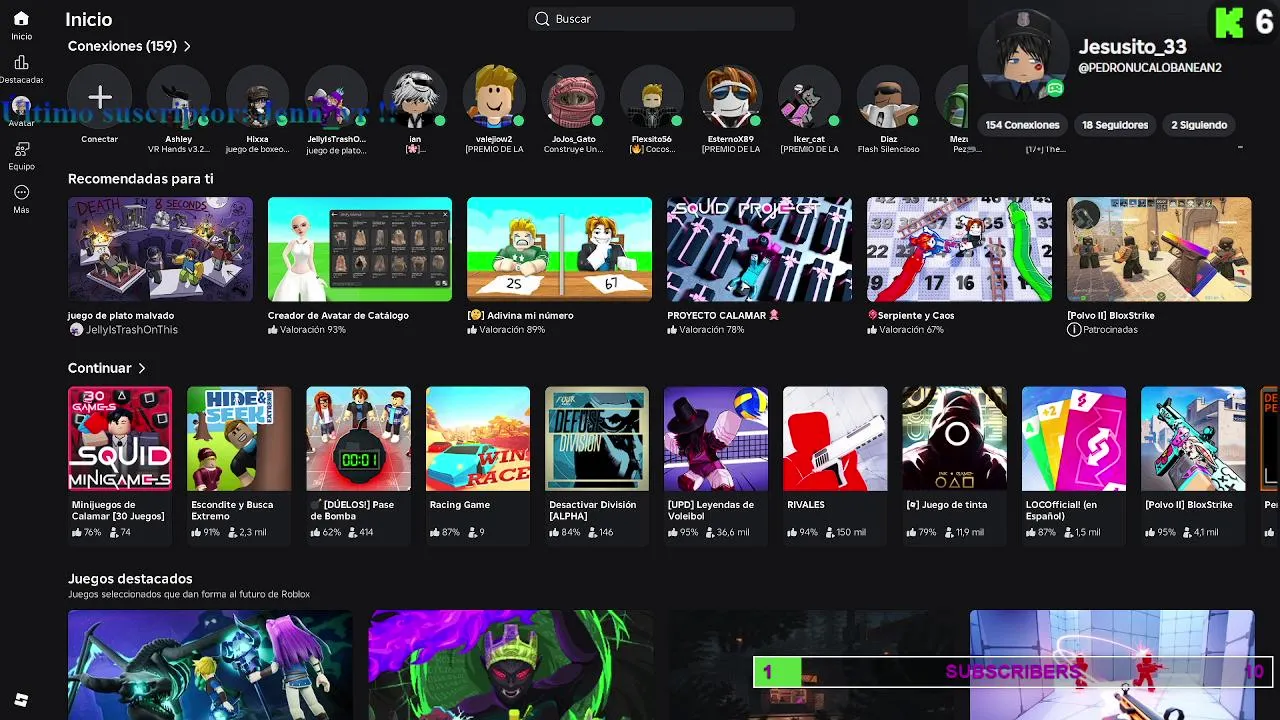Image resolution: width=1280 pixels, height=720 pixels.
Task: Click the @PEDRONUCALOBANEAN2 username text
Action: pos(1150,68)
